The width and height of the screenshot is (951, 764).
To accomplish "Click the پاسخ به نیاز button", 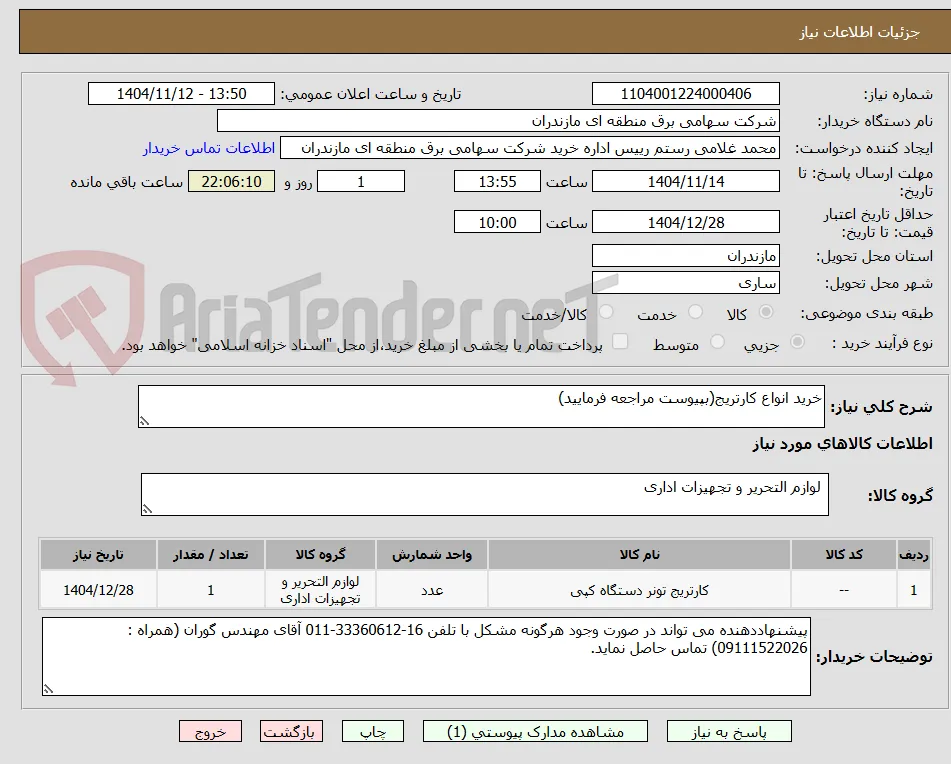I will 729,731.
